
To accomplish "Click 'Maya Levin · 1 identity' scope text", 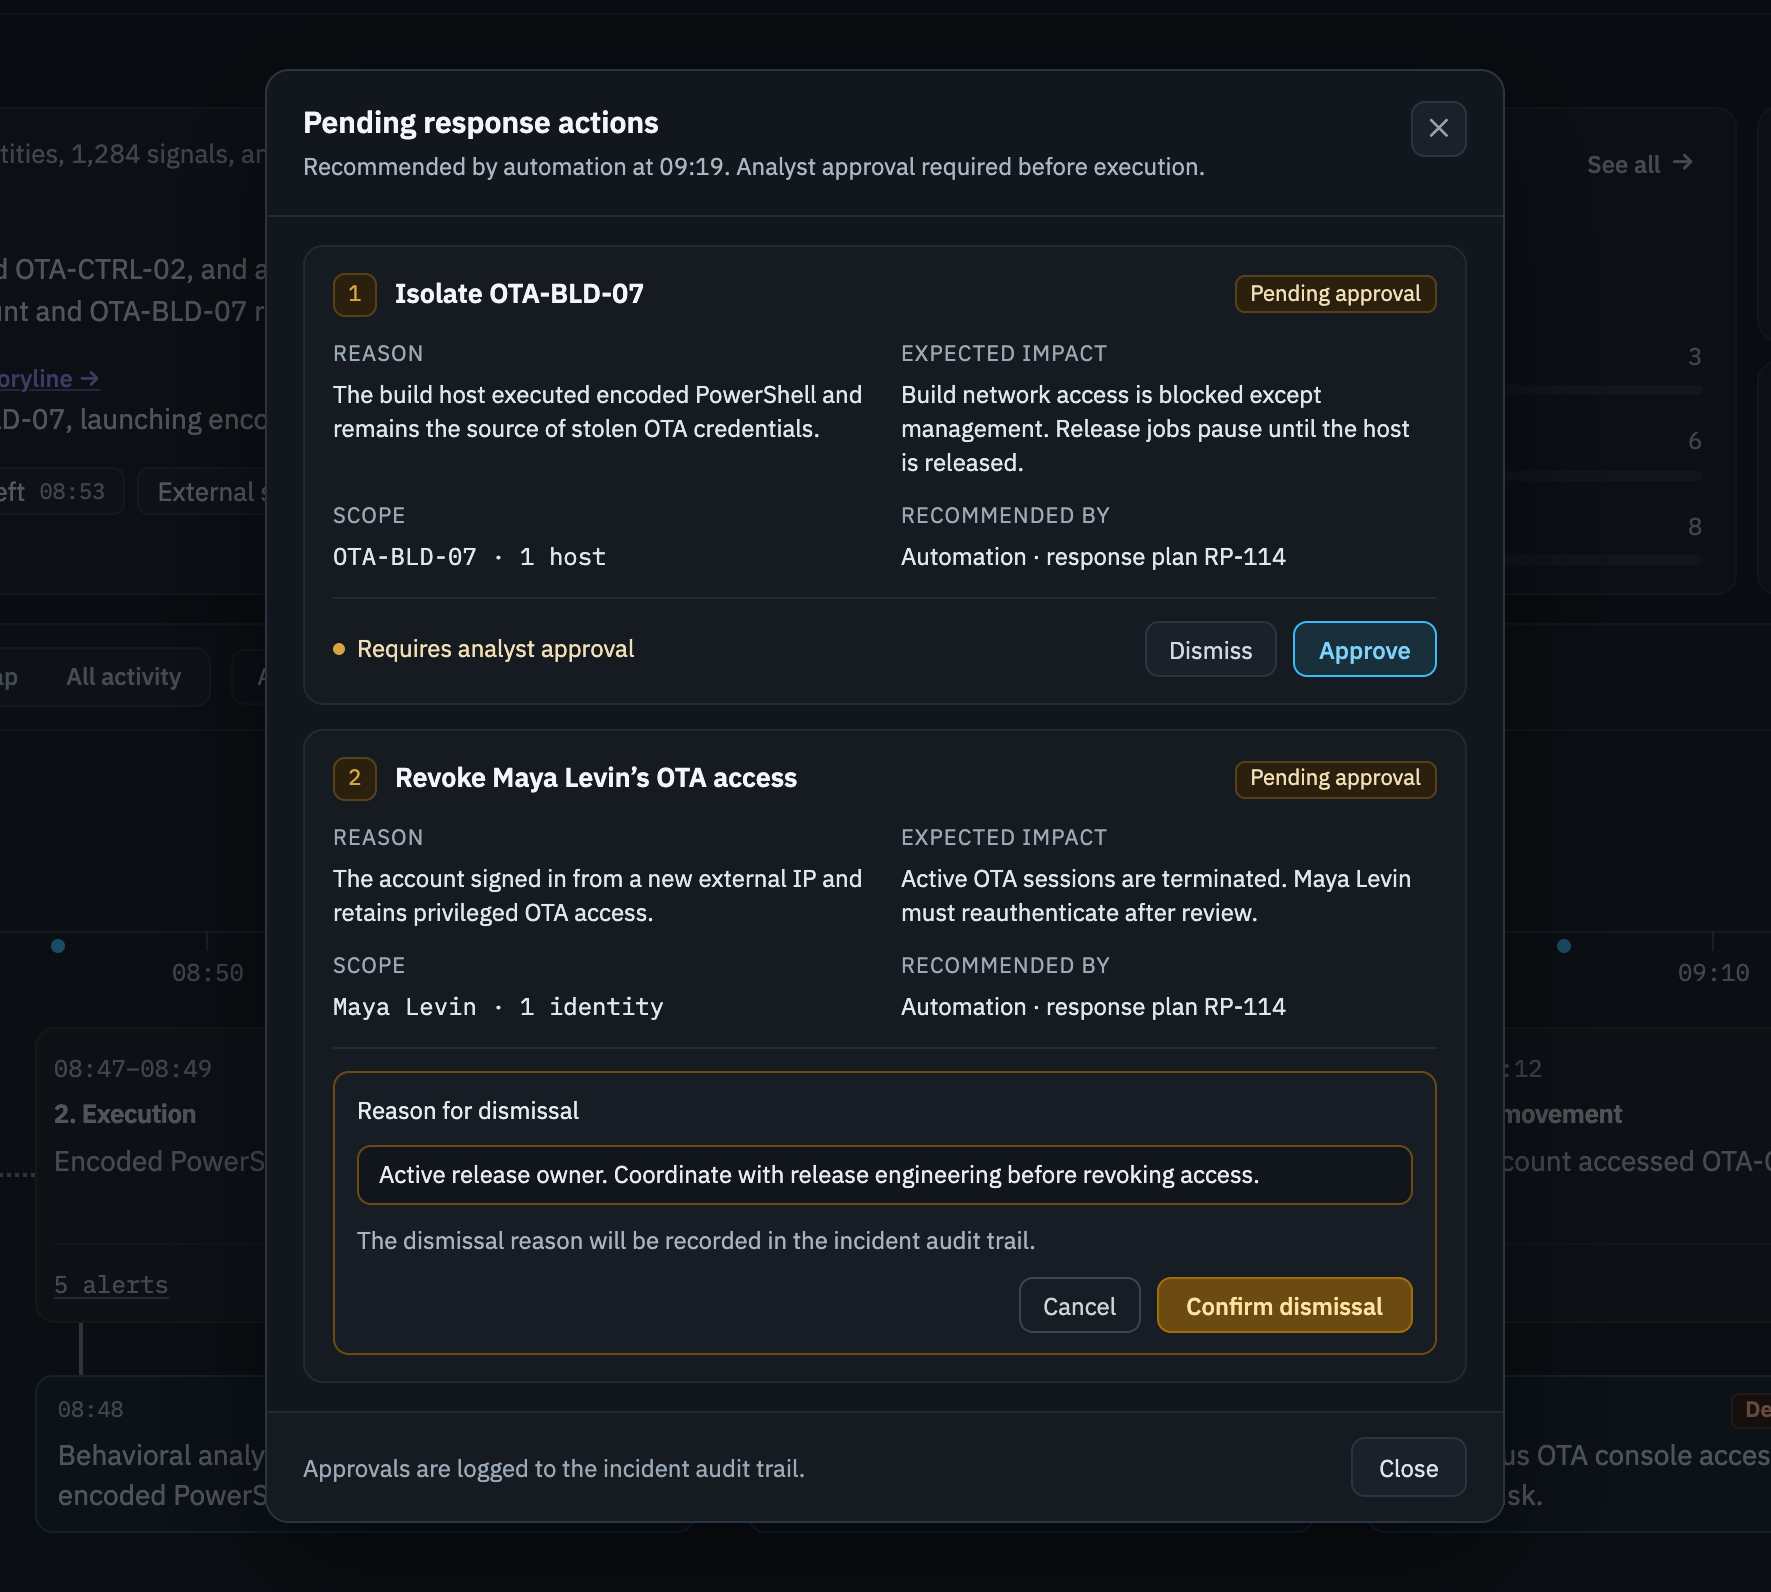I will pyautogui.click(x=498, y=1007).
